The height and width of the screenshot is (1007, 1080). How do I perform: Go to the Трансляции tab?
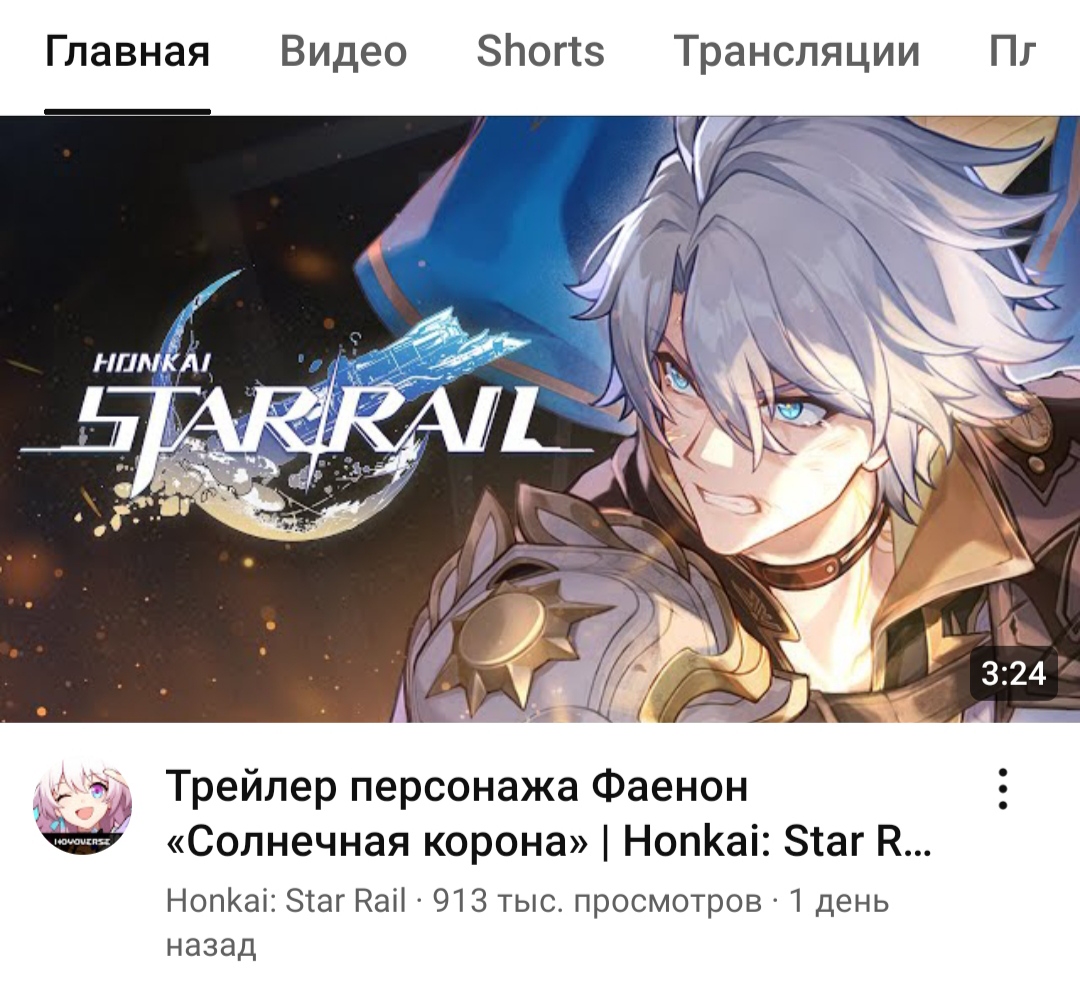click(x=796, y=52)
